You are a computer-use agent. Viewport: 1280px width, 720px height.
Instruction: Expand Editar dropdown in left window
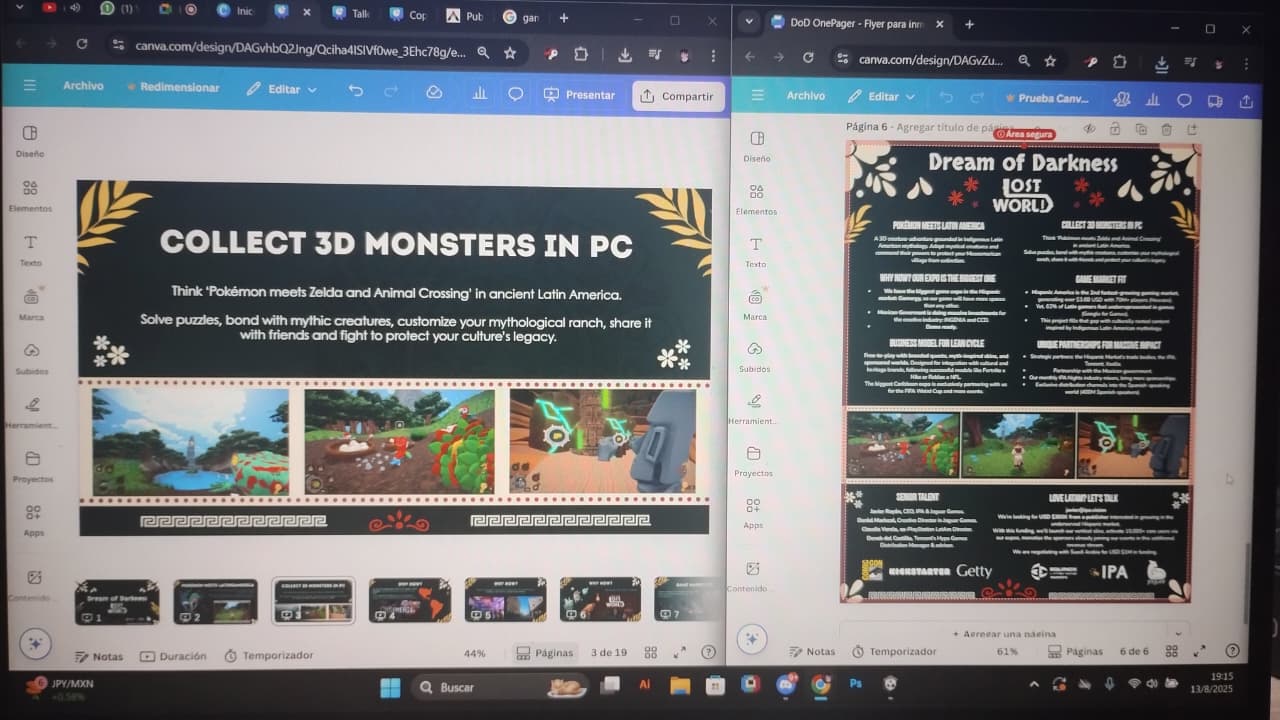pos(282,89)
